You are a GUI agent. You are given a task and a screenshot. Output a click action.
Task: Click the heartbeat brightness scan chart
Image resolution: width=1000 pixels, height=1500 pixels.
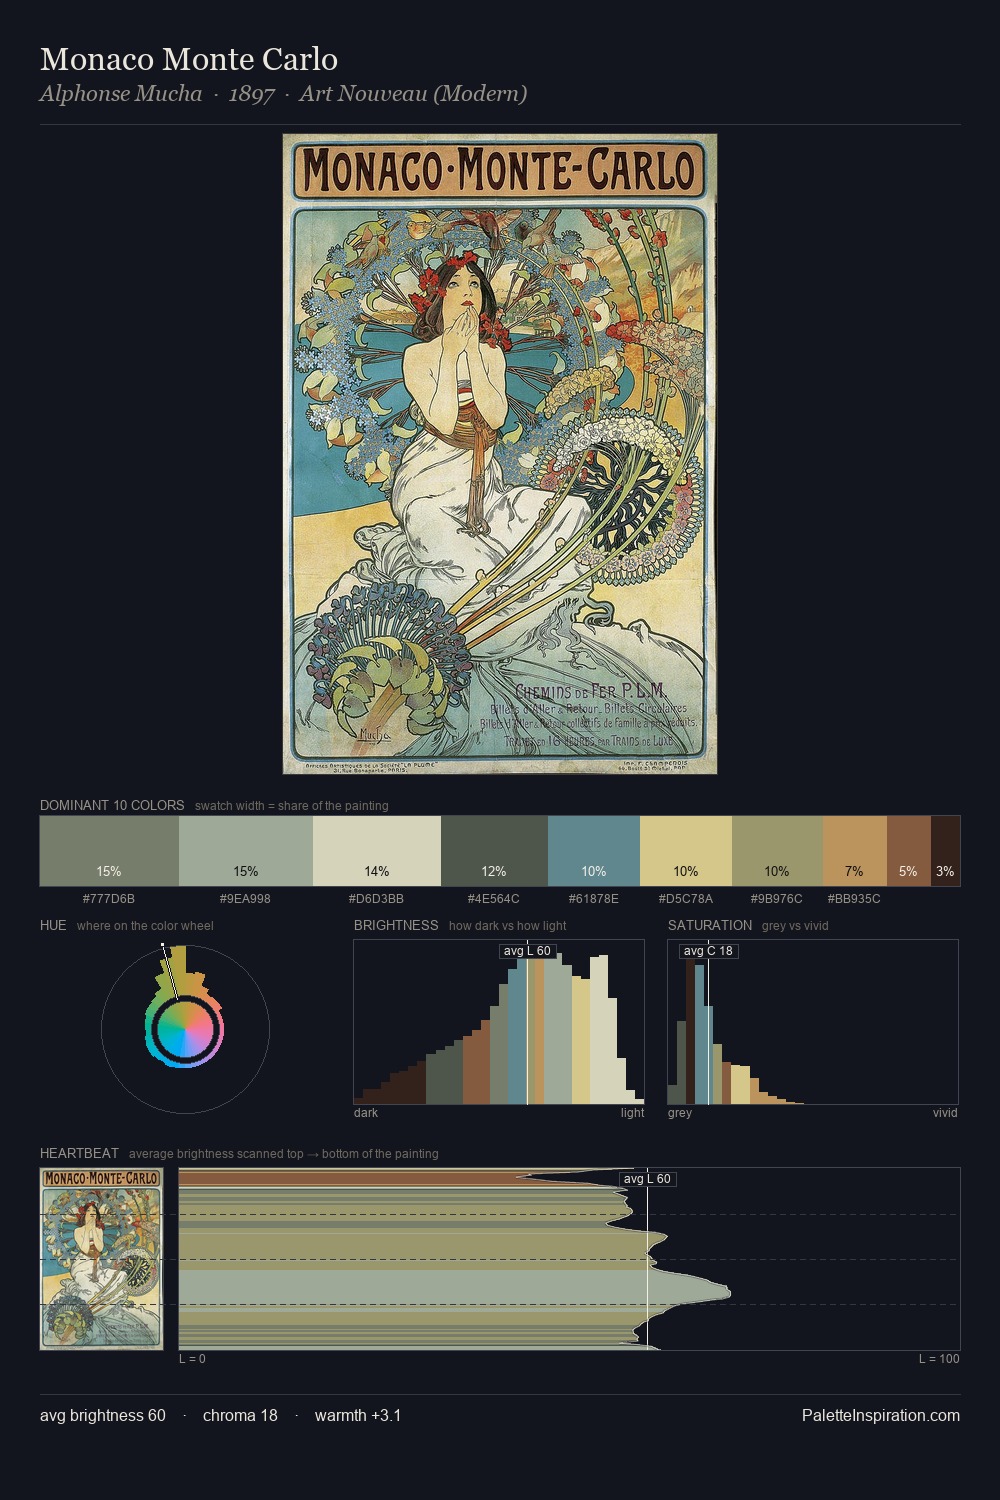pyautogui.click(x=569, y=1259)
